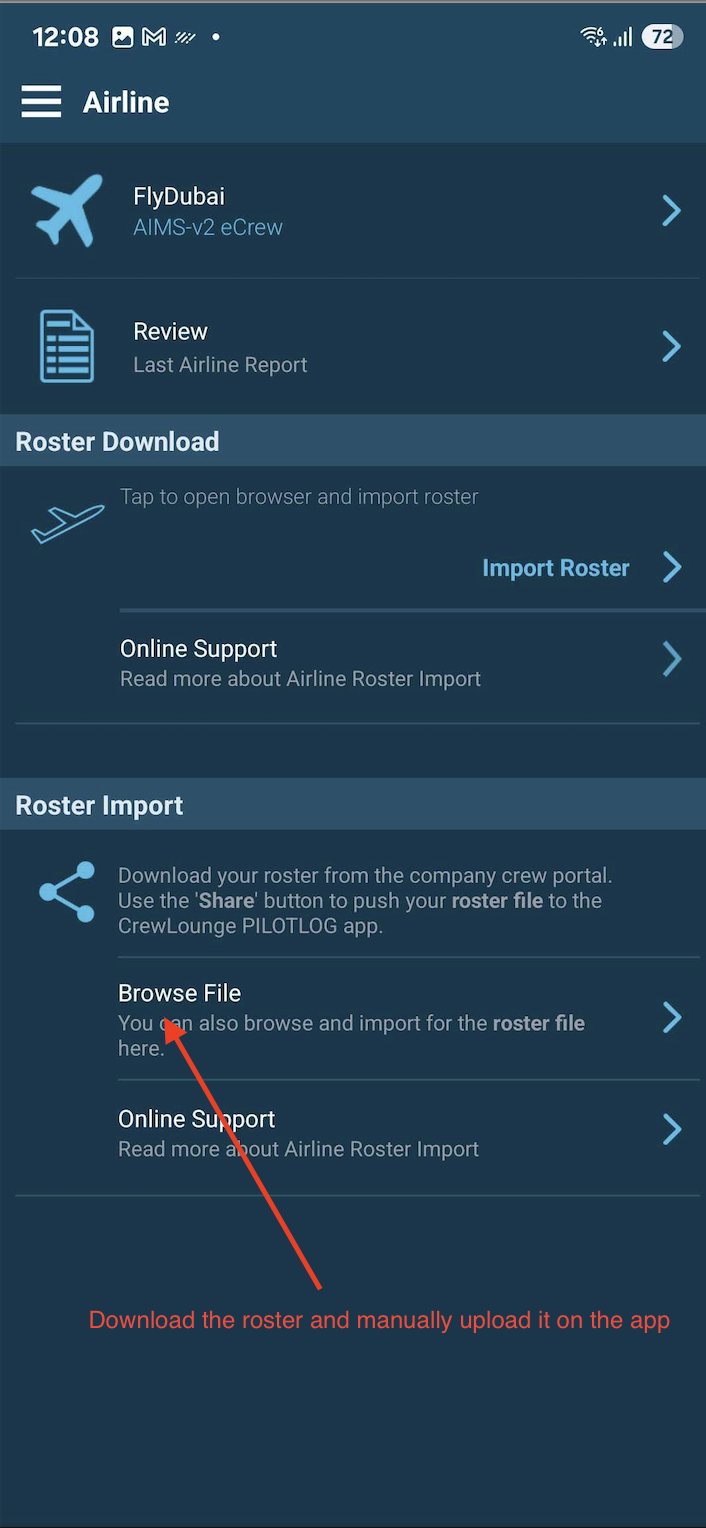Image resolution: width=706 pixels, height=1528 pixels.
Task: Tap Import Roster link
Action: click(556, 568)
